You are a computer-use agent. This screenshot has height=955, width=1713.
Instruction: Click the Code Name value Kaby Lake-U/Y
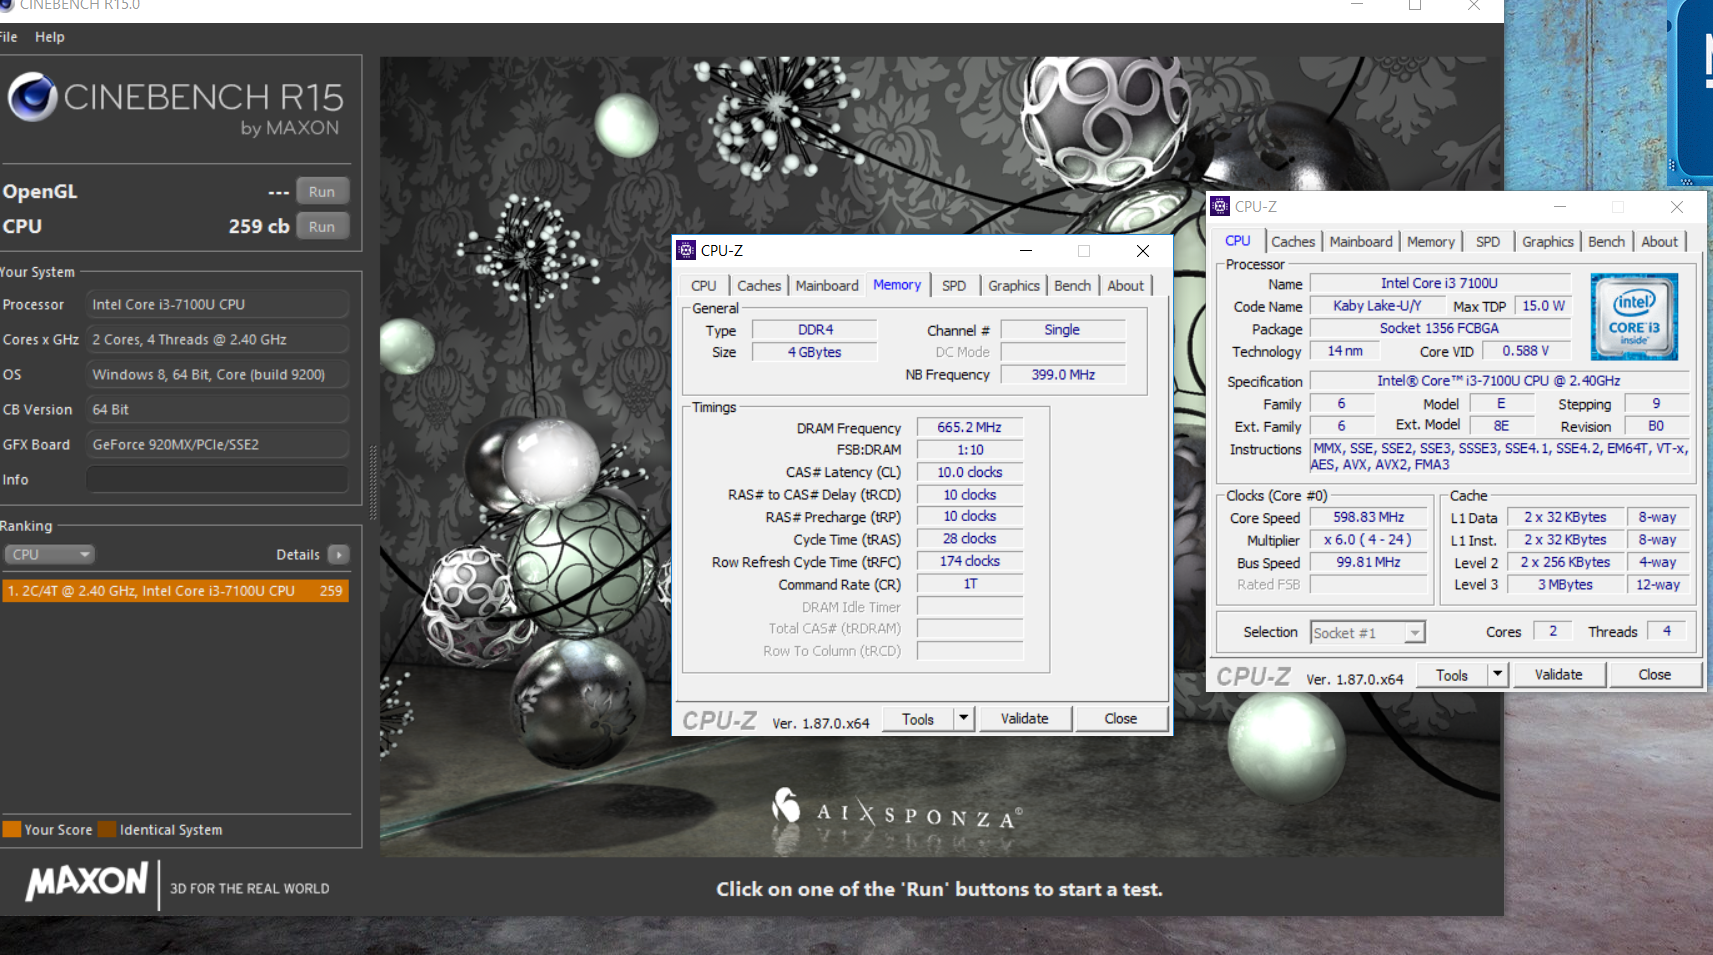coord(1377,306)
